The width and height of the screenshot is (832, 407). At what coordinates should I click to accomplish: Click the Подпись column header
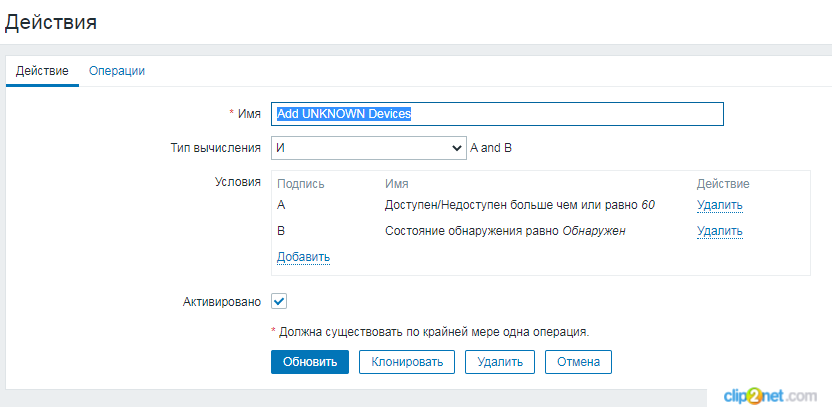click(300, 184)
